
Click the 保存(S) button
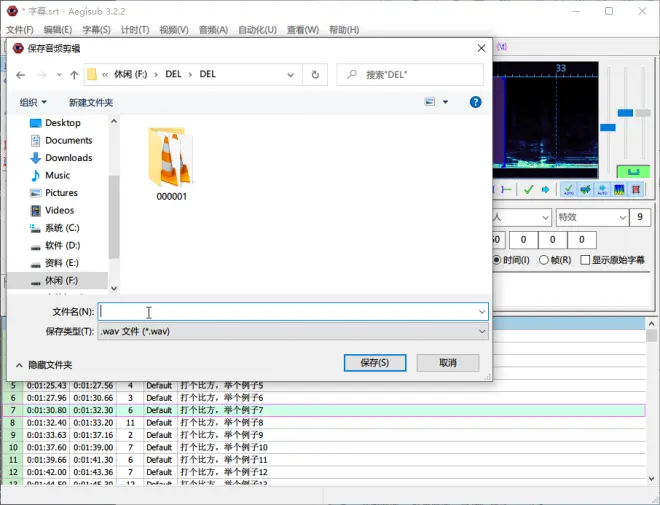pyautogui.click(x=375, y=363)
